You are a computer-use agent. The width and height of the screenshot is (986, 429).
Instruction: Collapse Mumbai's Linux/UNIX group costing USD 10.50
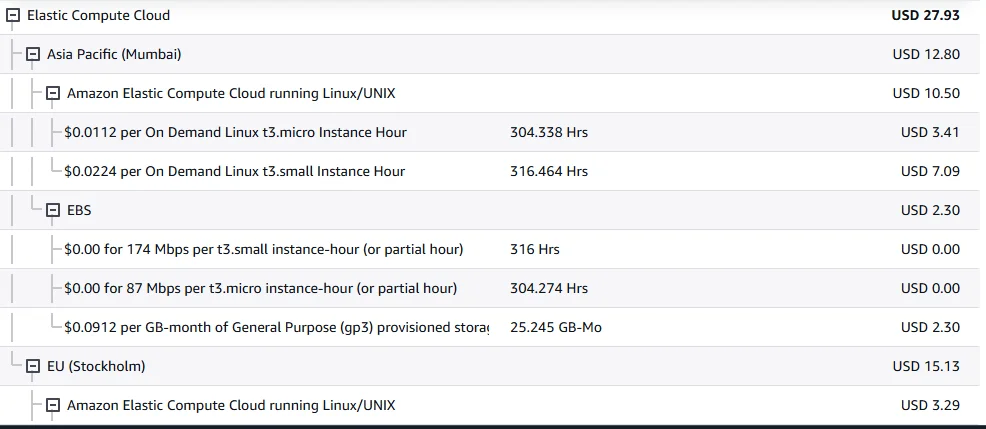pos(53,94)
